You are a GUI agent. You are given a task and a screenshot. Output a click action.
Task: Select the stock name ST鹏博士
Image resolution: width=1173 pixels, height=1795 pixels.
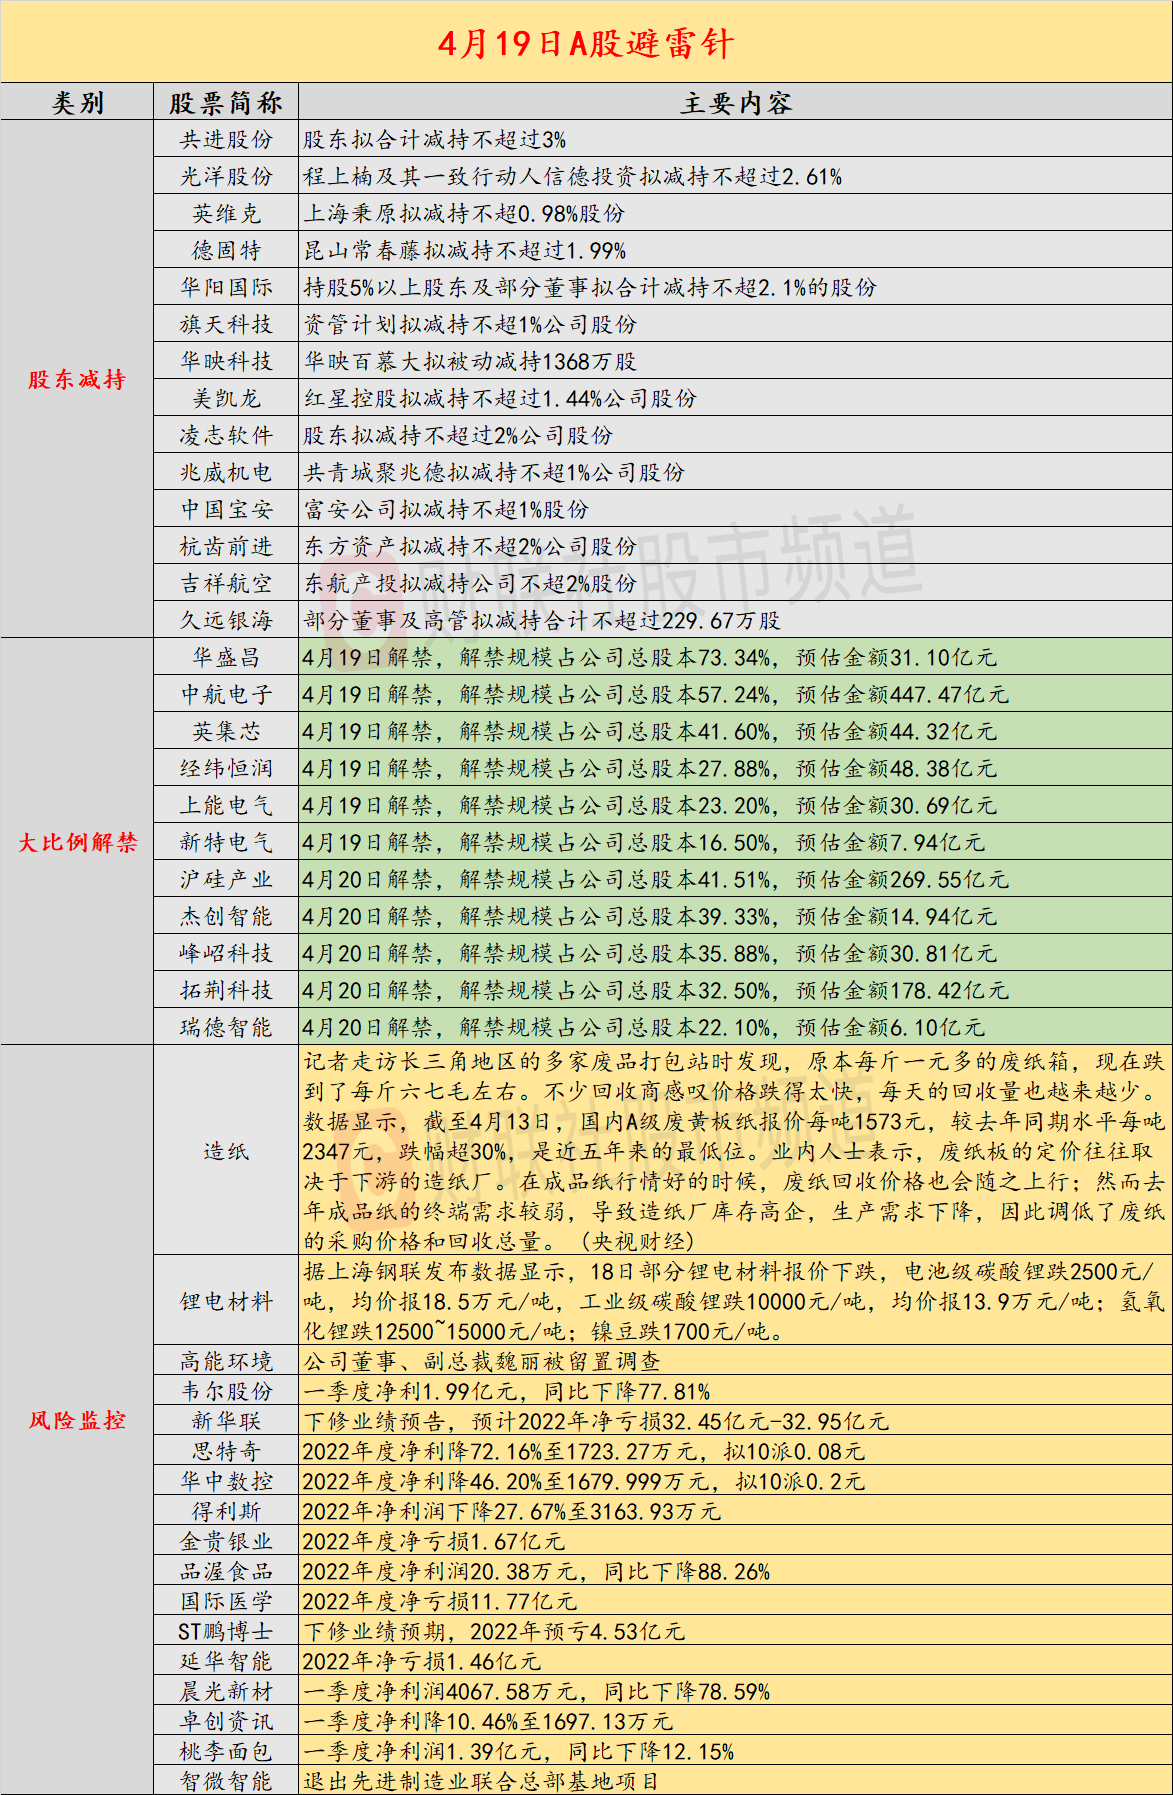[x=226, y=1631]
